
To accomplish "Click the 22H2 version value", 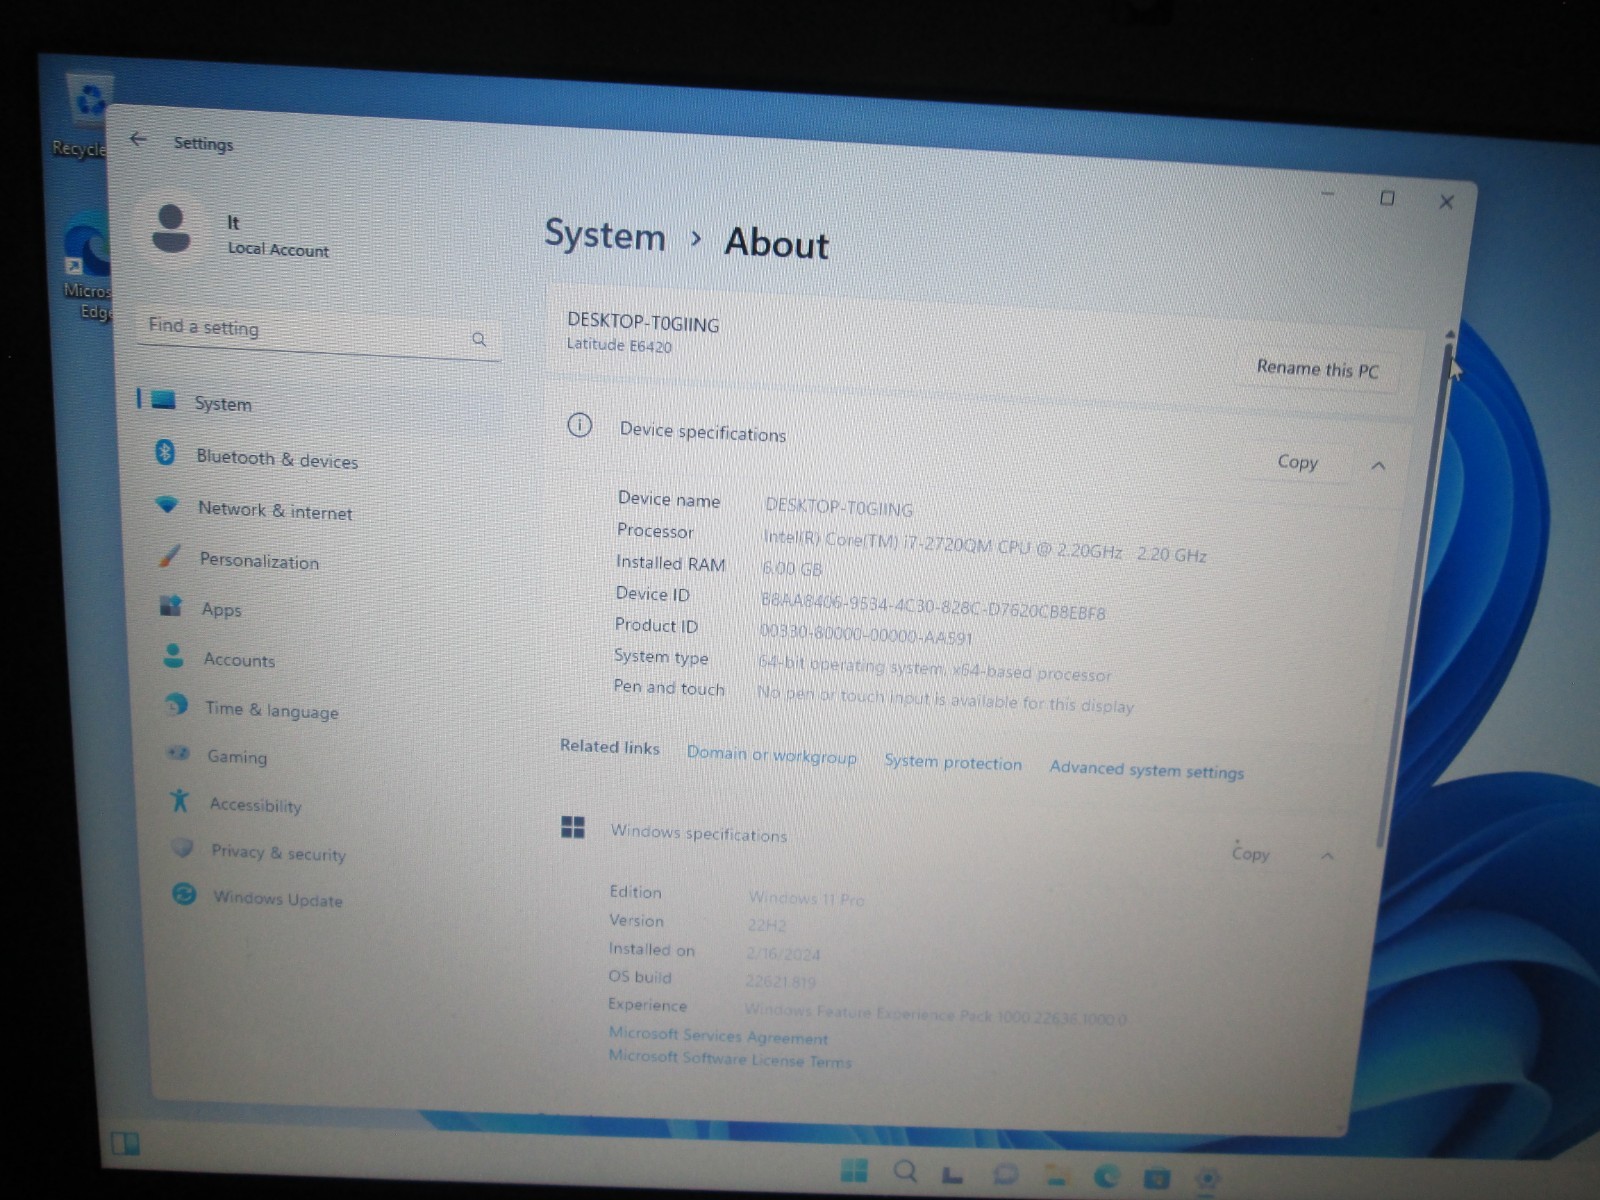I will pos(767,925).
